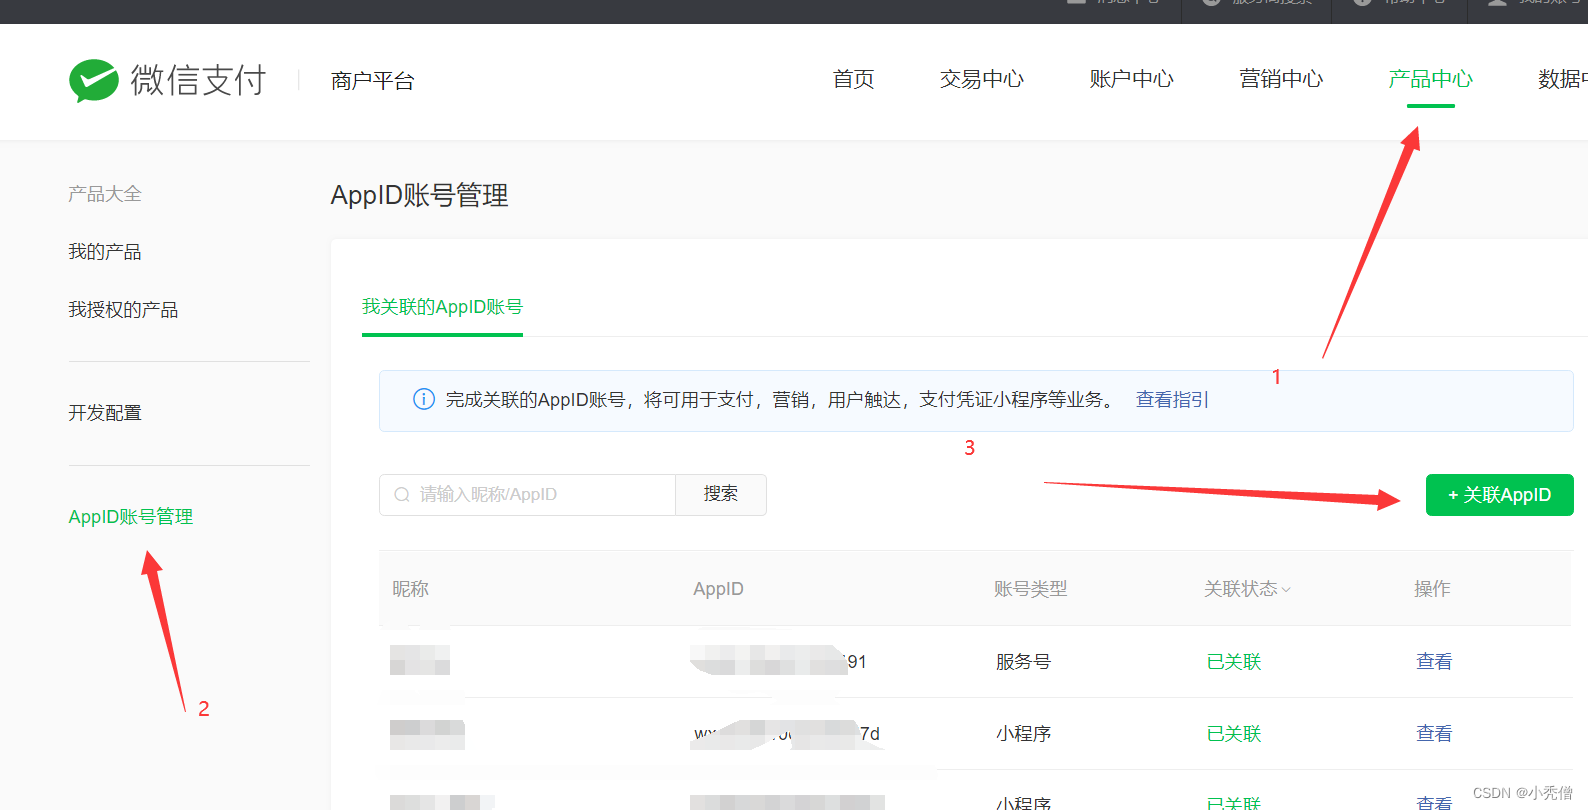Open the 首页 navigation item

click(x=854, y=79)
